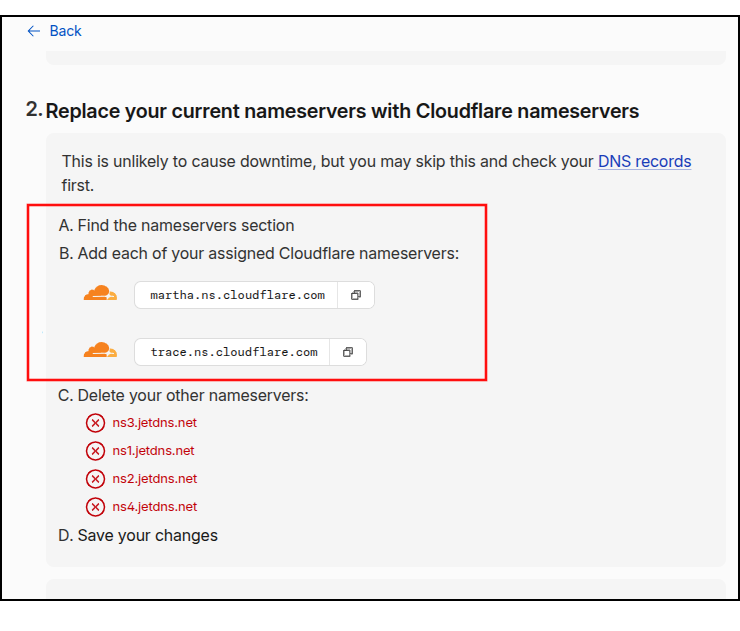Open the DNS records link
The image size is (740, 631).
click(x=644, y=161)
